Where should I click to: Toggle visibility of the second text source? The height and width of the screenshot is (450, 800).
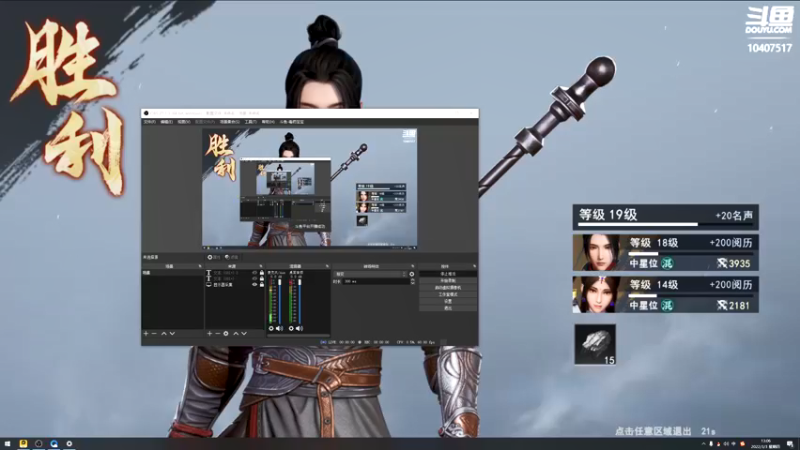pos(255,279)
